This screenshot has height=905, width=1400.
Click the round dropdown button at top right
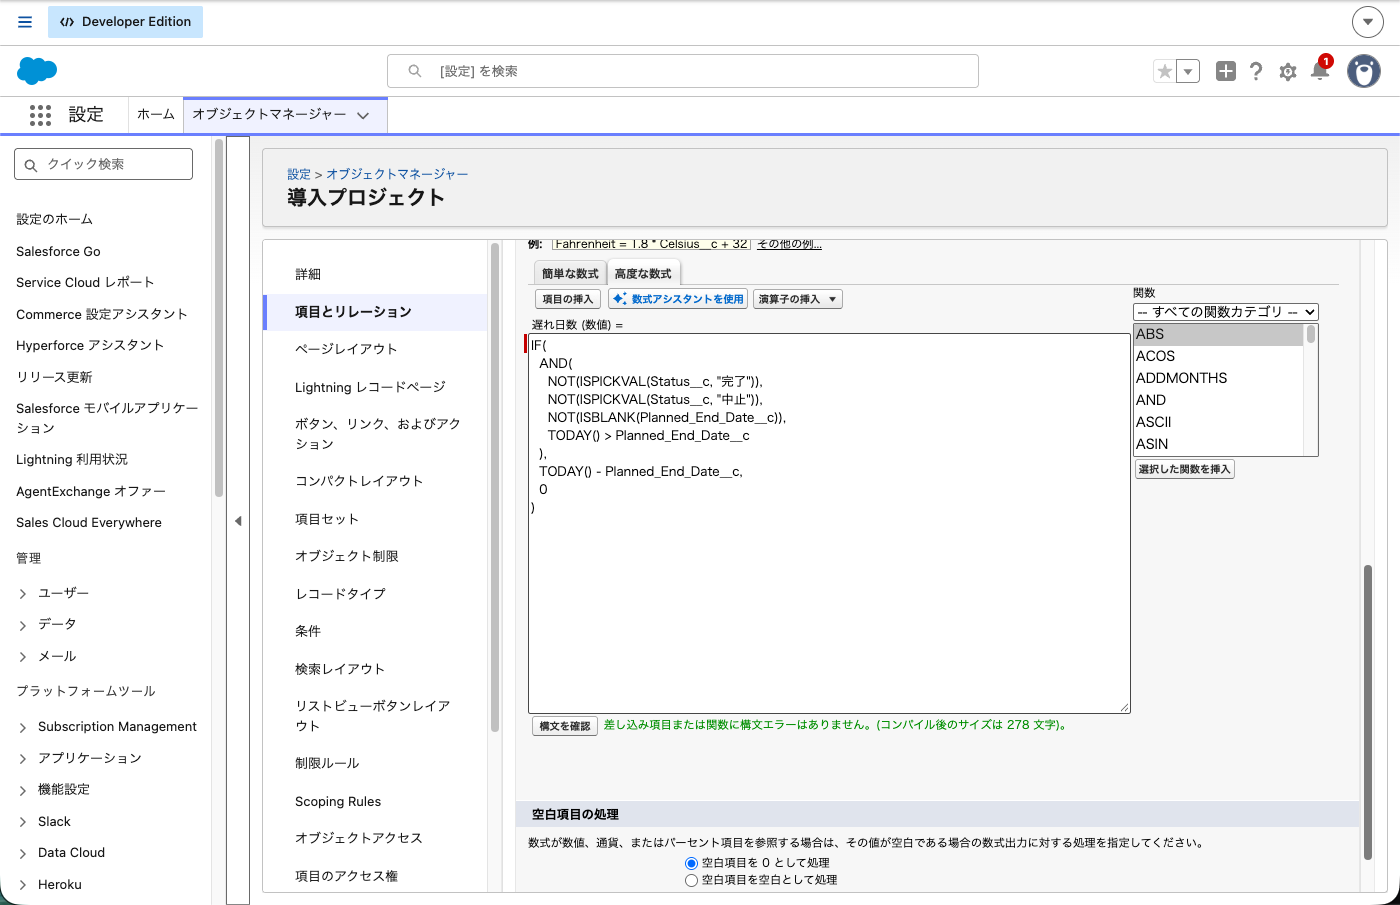point(1367,22)
